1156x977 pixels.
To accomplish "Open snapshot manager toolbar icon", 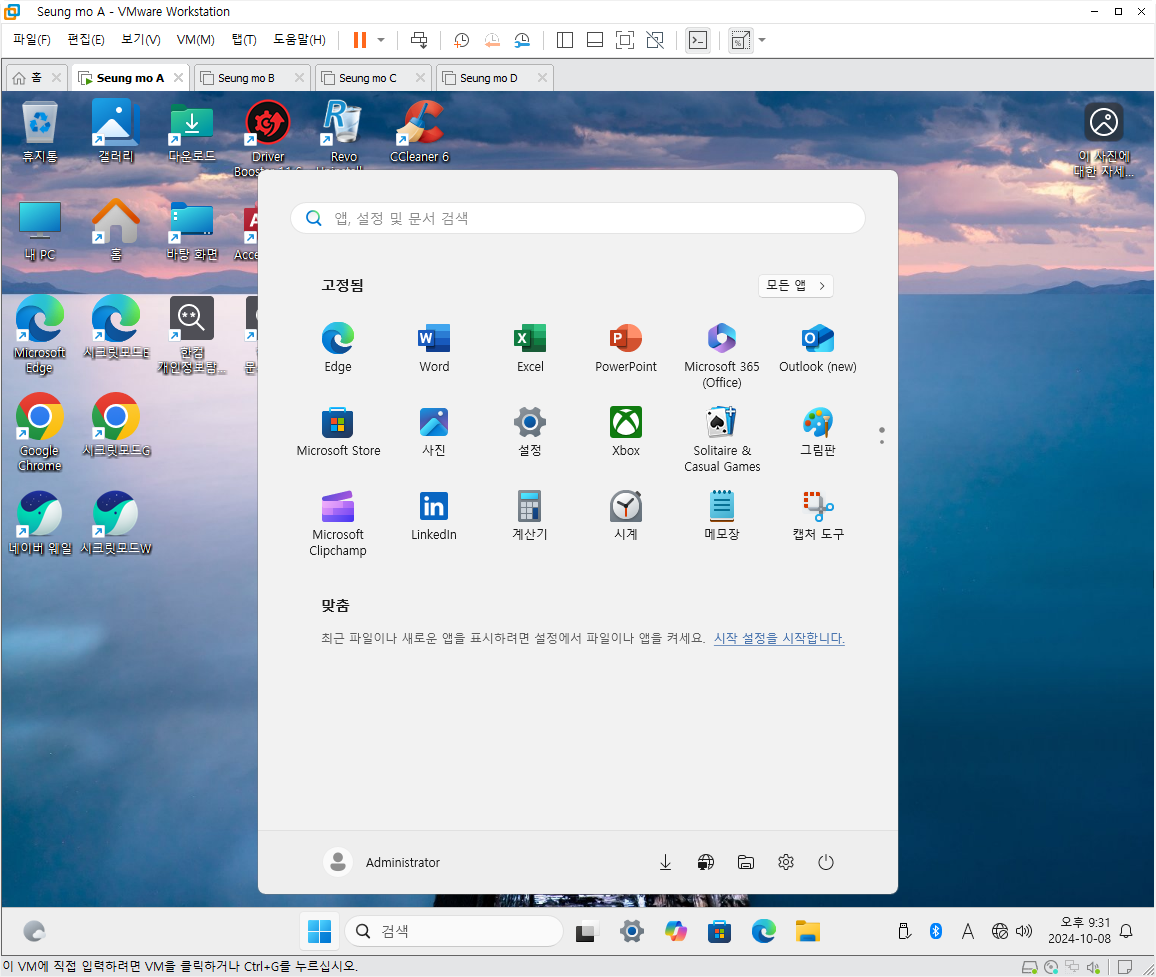I will click(522, 40).
